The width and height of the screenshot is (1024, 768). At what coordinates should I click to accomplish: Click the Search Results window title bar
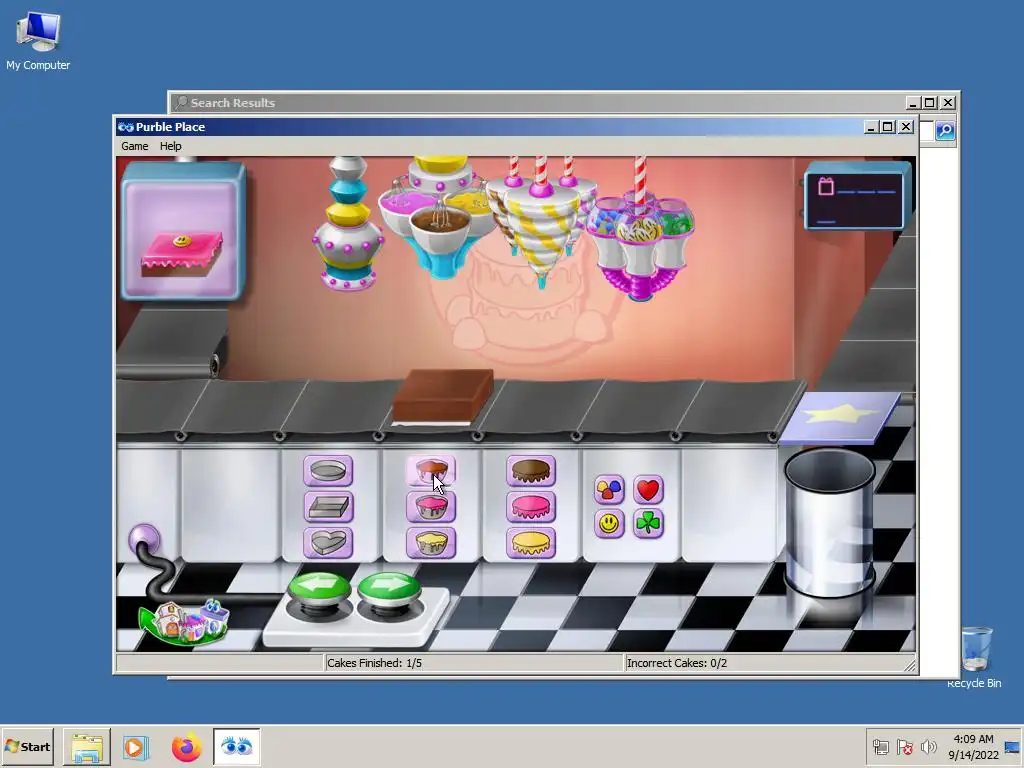536,103
